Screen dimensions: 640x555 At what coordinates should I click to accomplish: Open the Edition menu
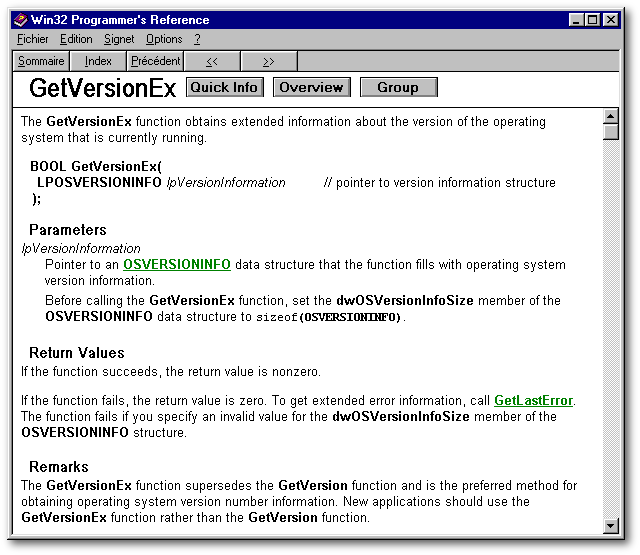tap(76, 39)
